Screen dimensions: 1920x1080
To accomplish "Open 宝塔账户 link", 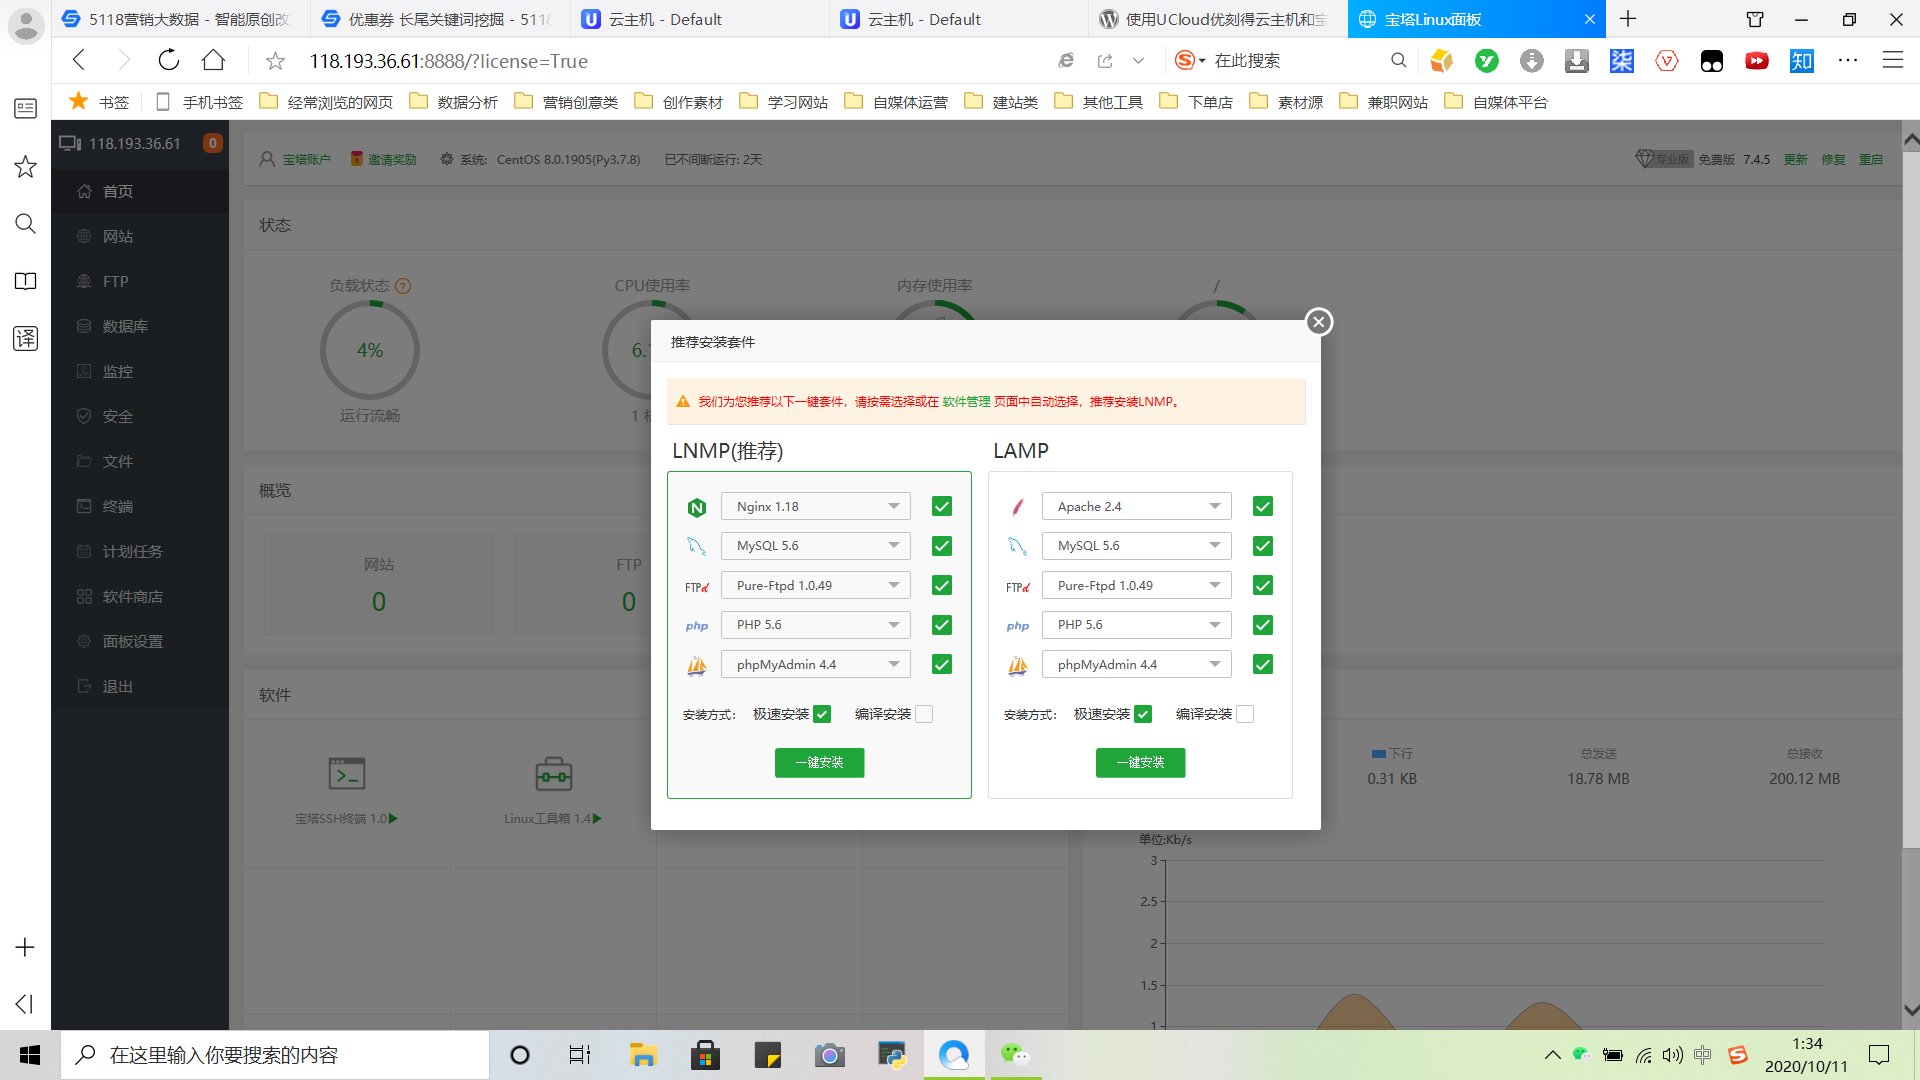I will click(x=306, y=160).
